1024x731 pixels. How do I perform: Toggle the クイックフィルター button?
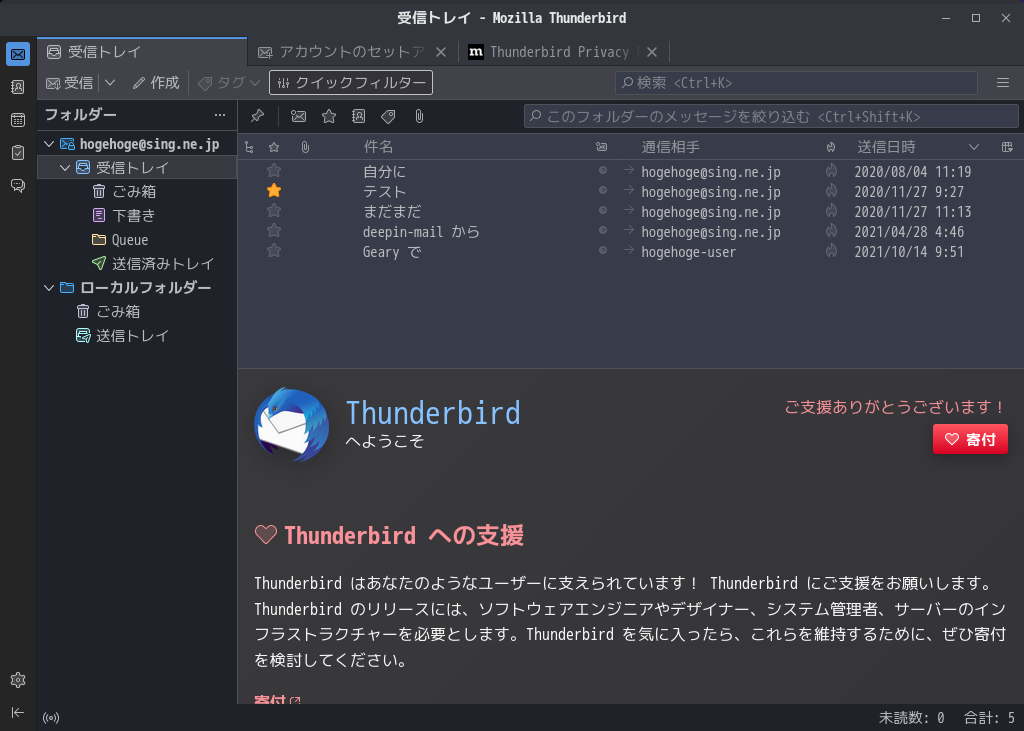351,83
